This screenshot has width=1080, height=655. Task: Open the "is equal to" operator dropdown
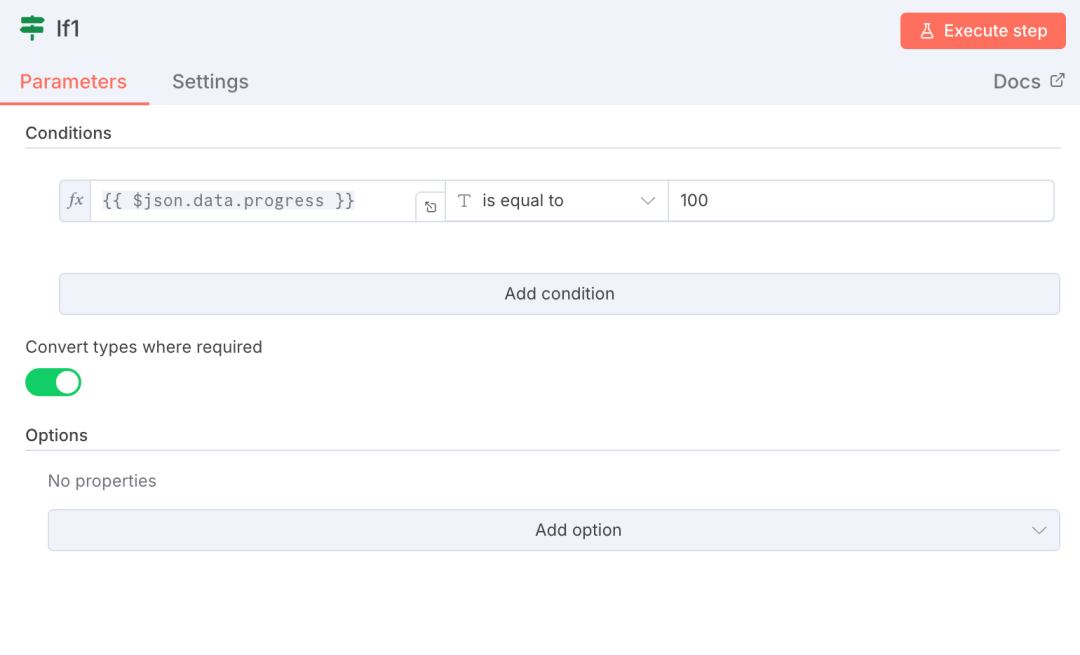coord(555,201)
